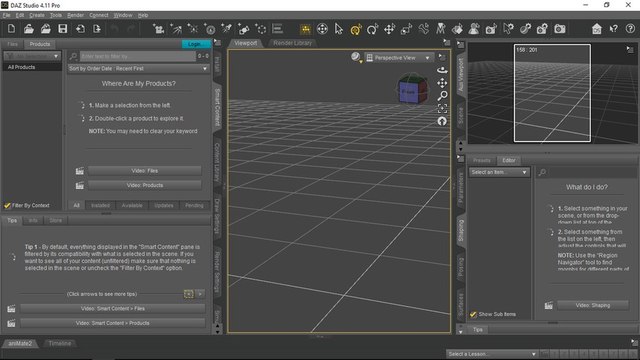Uncheck the Show Sub Items checkbox
This screenshot has width=640, height=360.
[473, 314]
